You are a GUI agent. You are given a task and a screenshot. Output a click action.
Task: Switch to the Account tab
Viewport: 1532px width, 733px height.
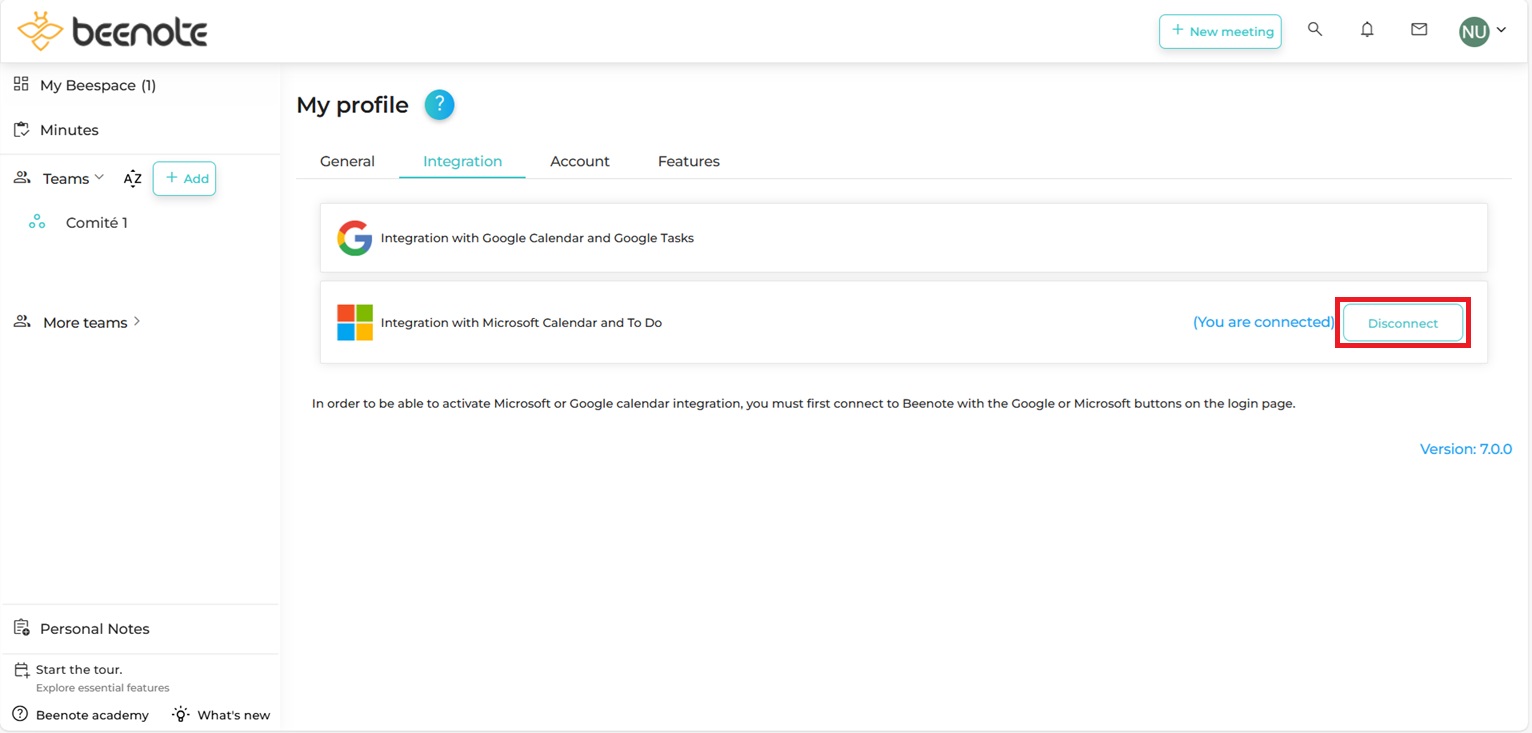click(x=580, y=161)
